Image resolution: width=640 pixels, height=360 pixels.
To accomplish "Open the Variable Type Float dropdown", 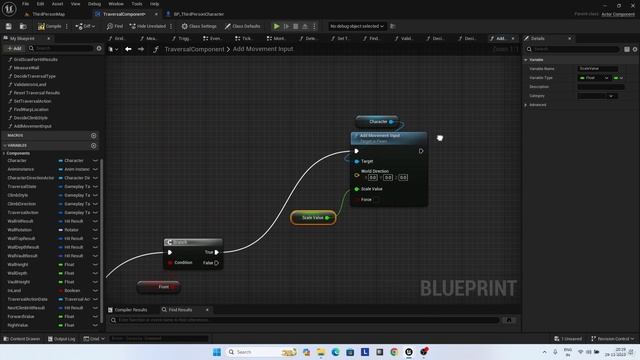I will click(594, 78).
